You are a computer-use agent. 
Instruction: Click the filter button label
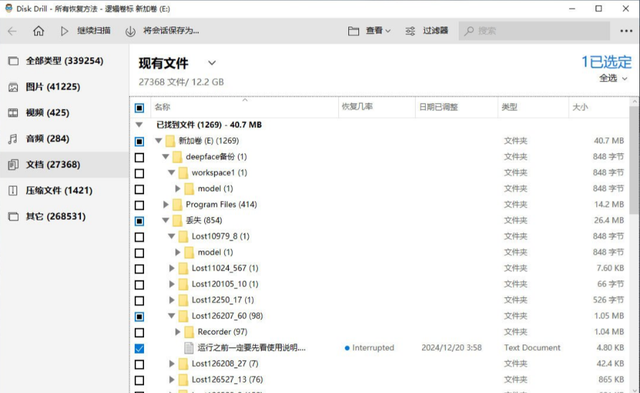pos(435,31)
